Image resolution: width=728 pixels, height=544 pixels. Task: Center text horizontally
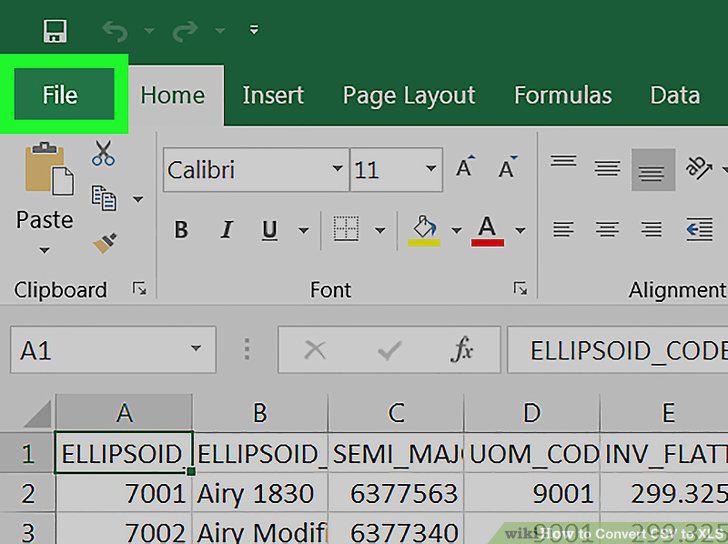coord(607,229)
